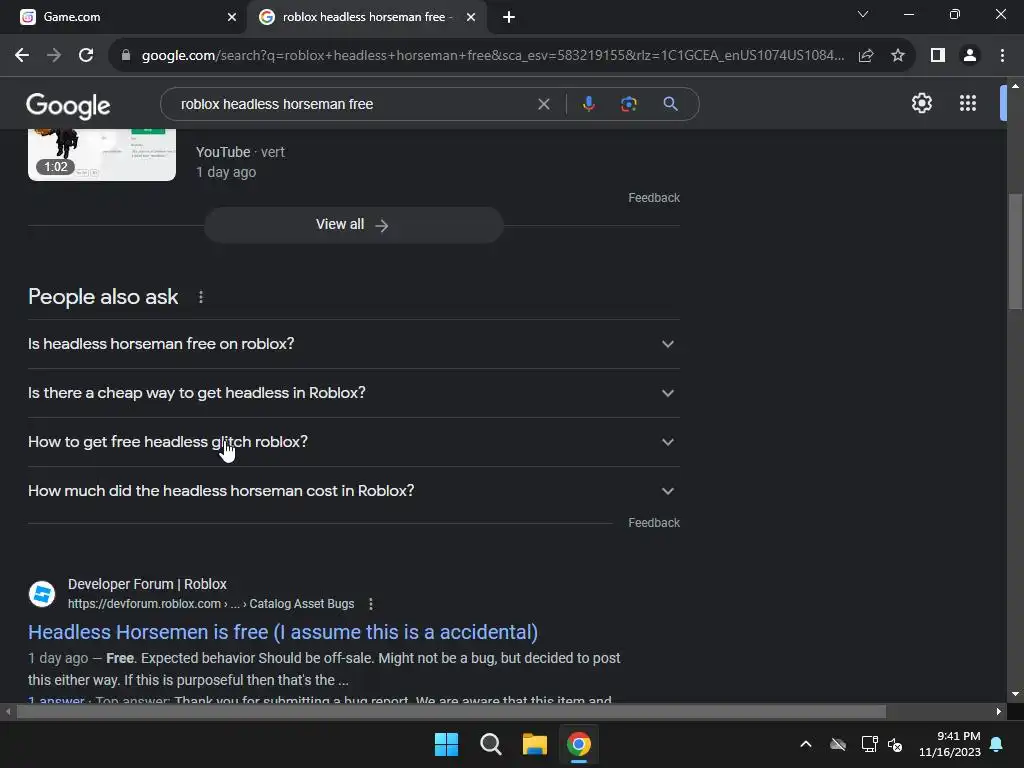Open network display tray icon
Screen dimensions: 1024x768
point(869,744)
